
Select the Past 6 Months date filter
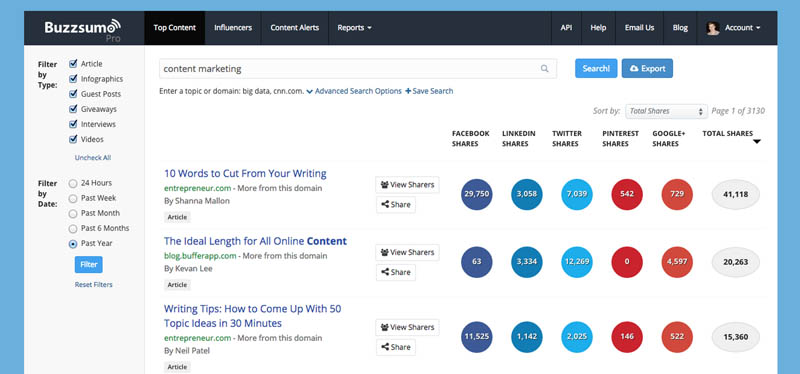(73, 229)
